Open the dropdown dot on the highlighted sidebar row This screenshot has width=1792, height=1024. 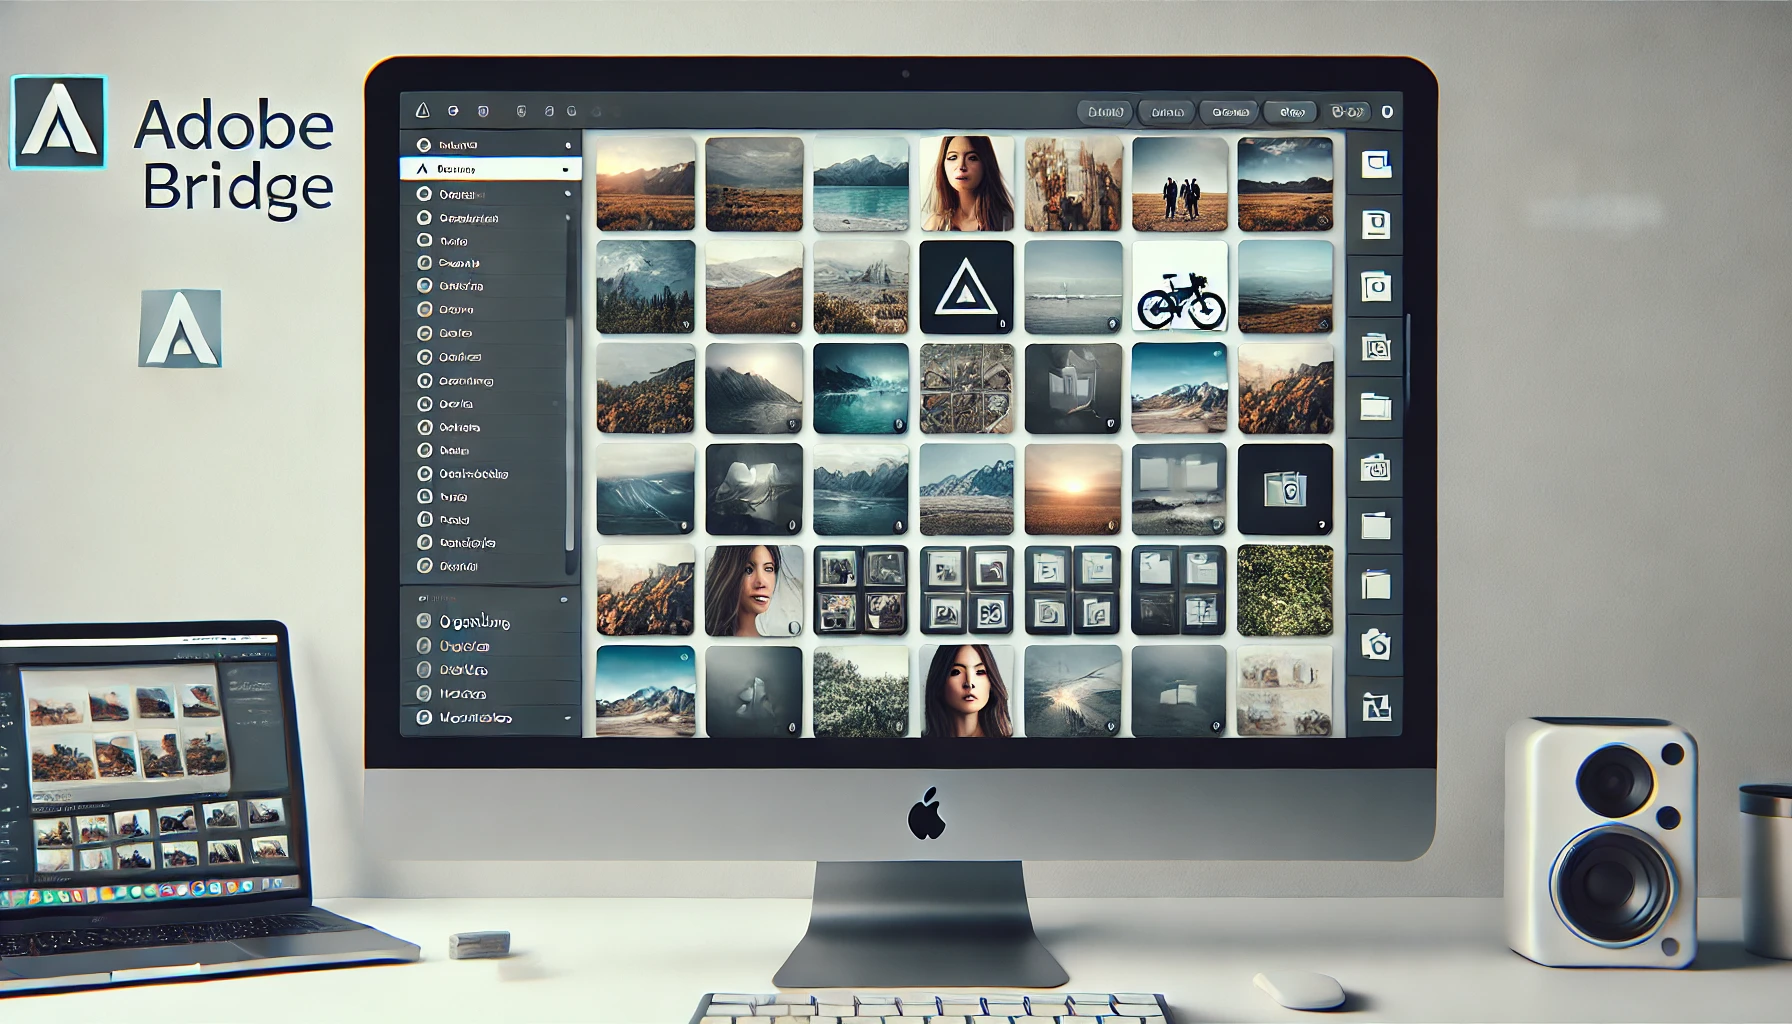click(x=566, y=170)
